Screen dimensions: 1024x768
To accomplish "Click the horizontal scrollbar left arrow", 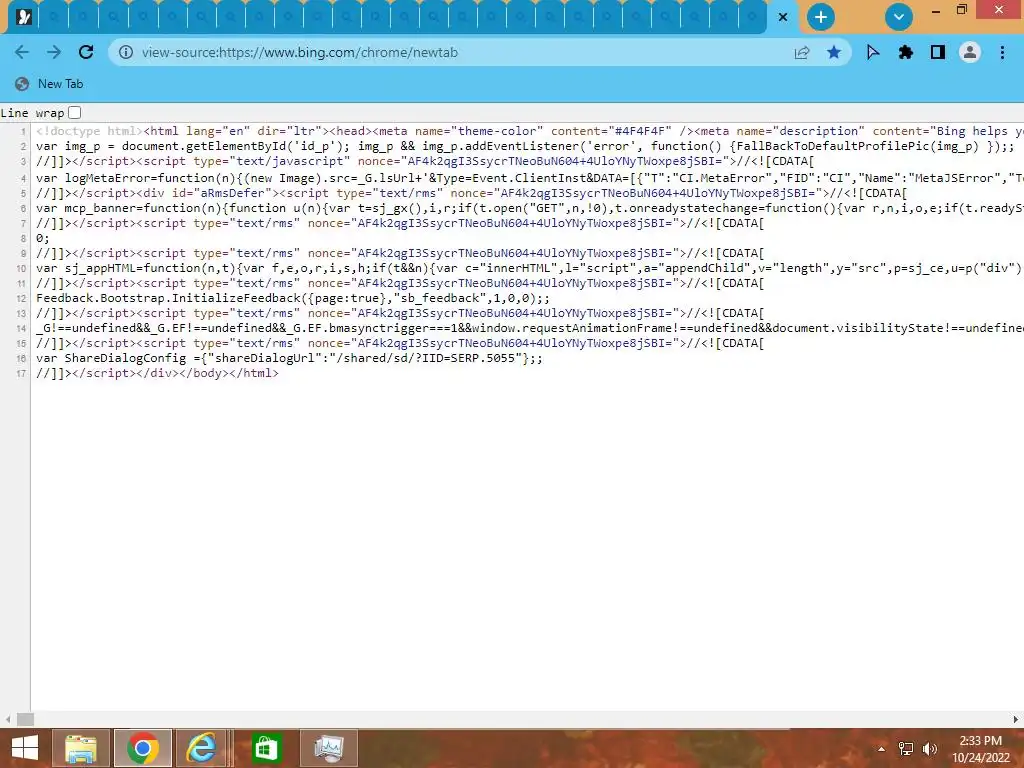I will coord(7,719).
